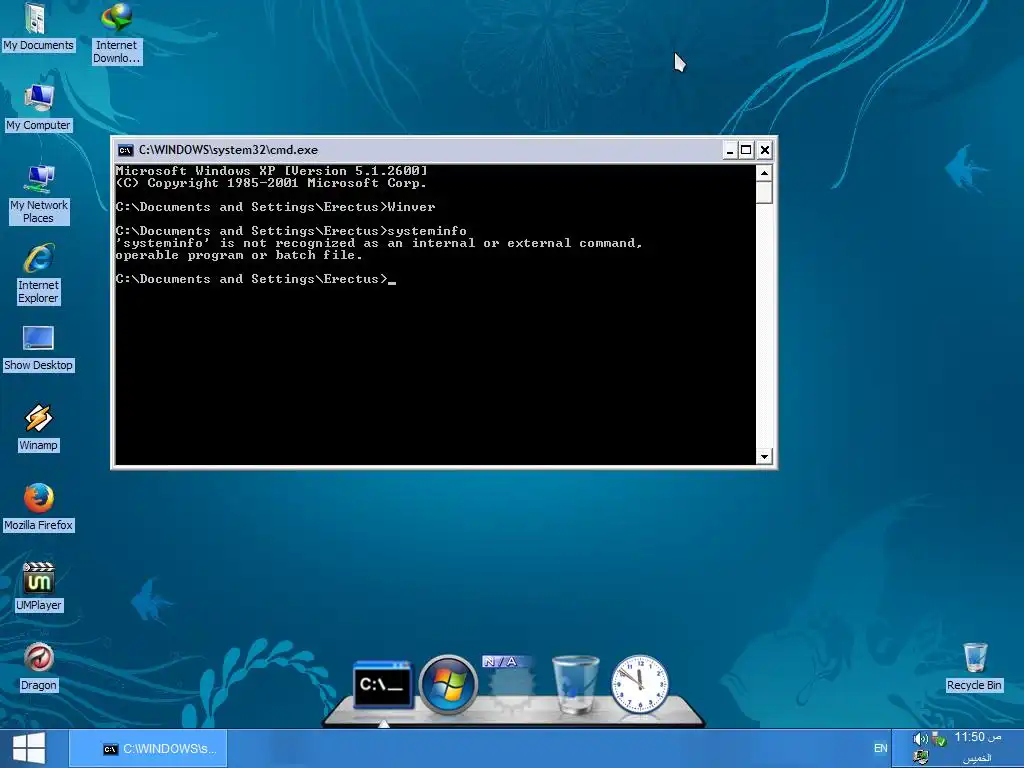Click the N/A gear item in dock
Image resolution: width=1024 pixels, height=768 pixels.
[x=510, y=684]
